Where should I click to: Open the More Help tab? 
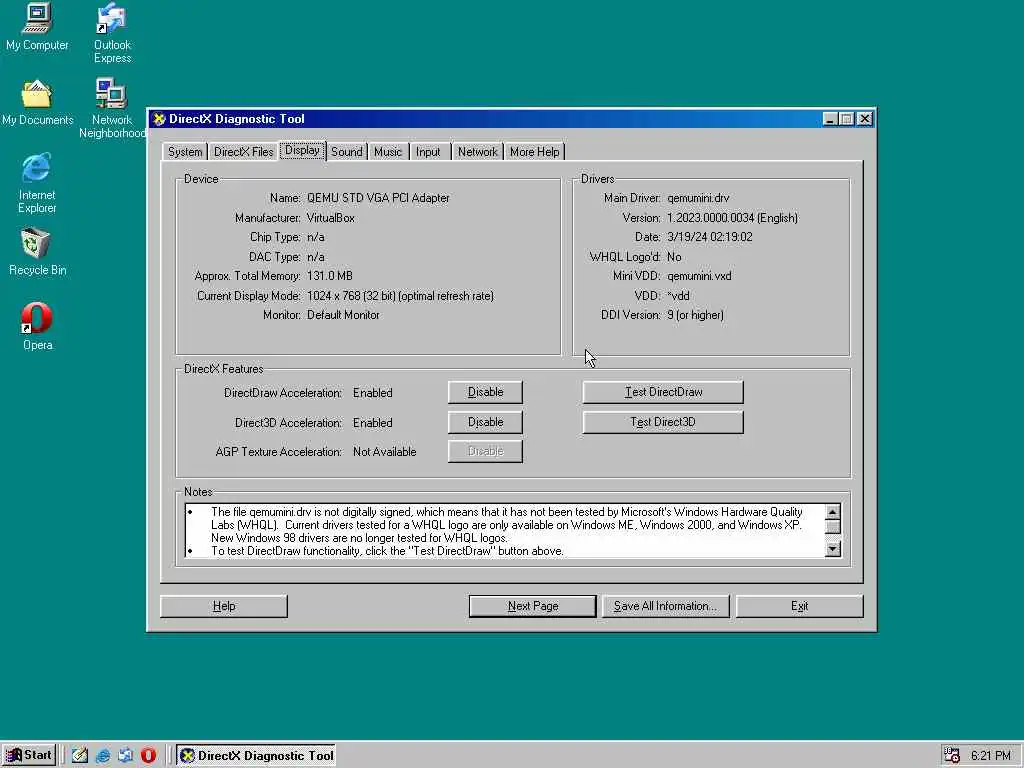tap(534, 152)
